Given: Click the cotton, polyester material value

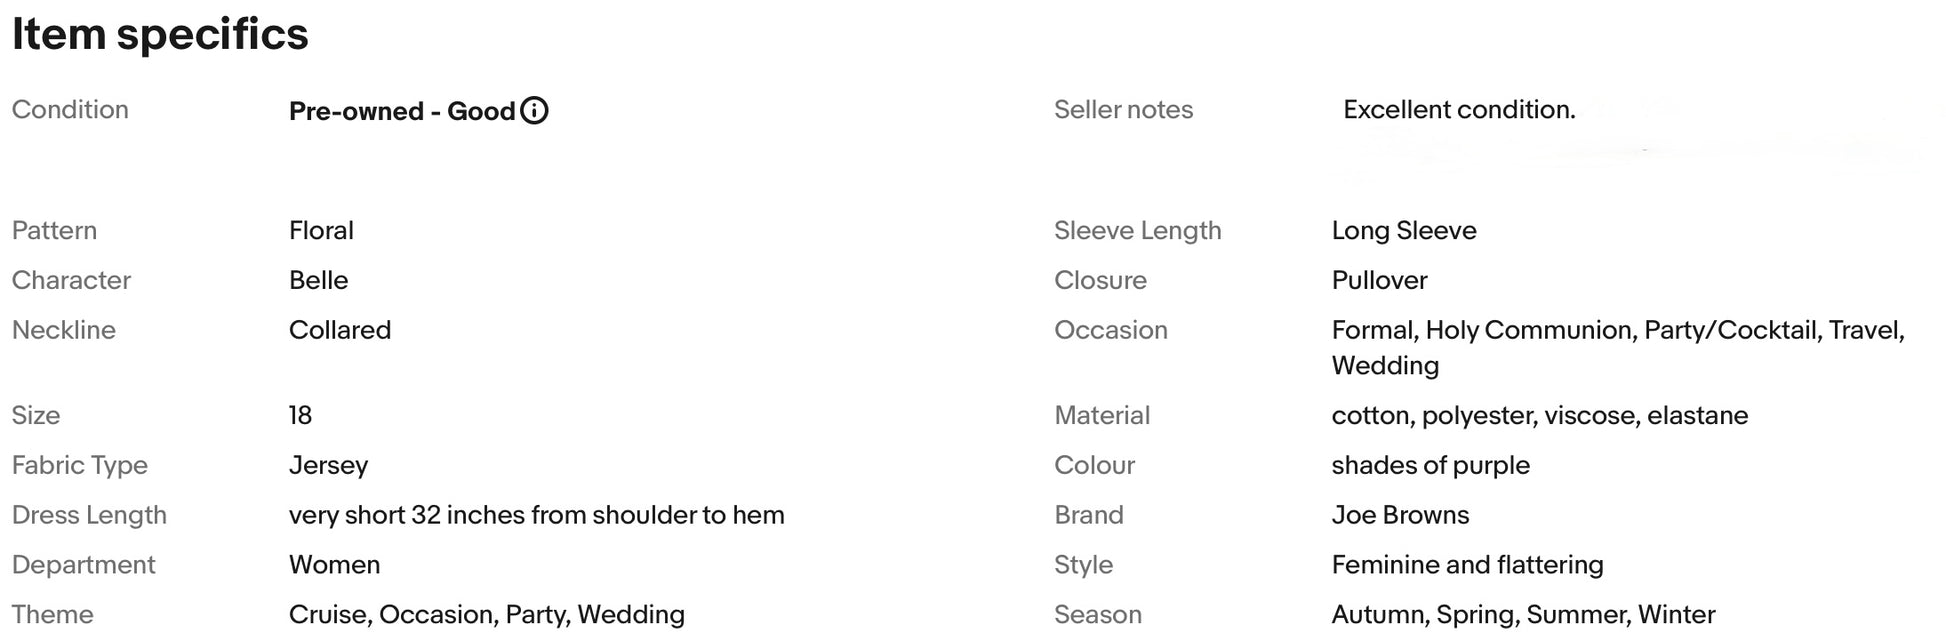Looking at the screenshot, I should coord(1539,416).
